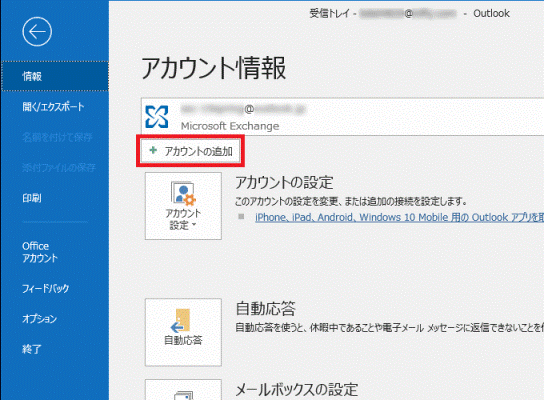Click the green plus icon for adding account
The height and width of the screenshot is (400, 544).
pos(153,151)
